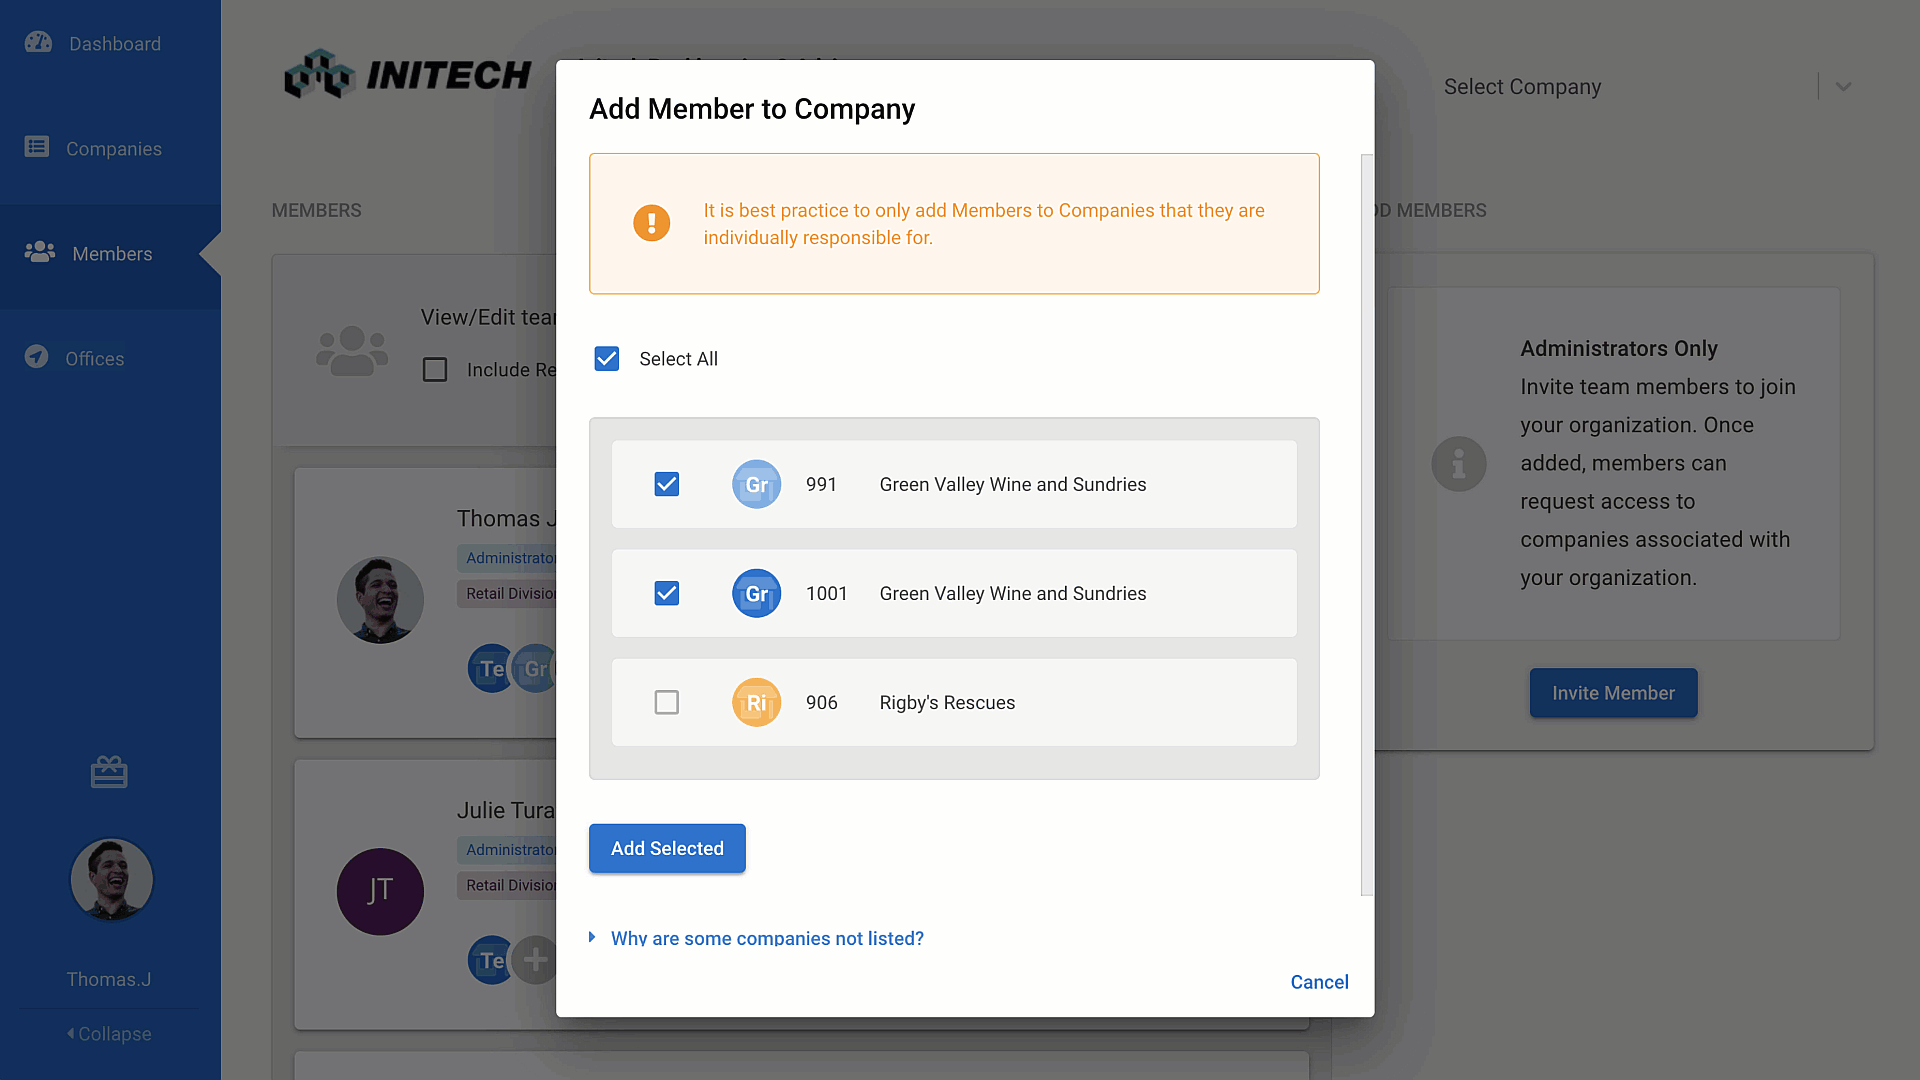
Task: Click the orange warning exclamation icon
Action: click(651, 223)
